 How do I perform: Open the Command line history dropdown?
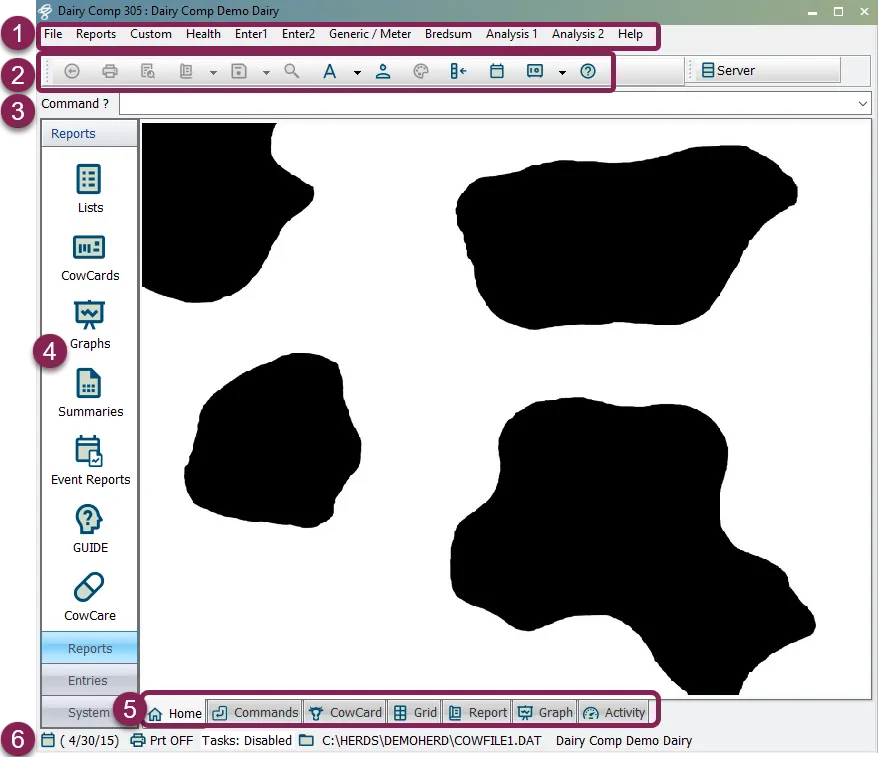coord(862,104)
